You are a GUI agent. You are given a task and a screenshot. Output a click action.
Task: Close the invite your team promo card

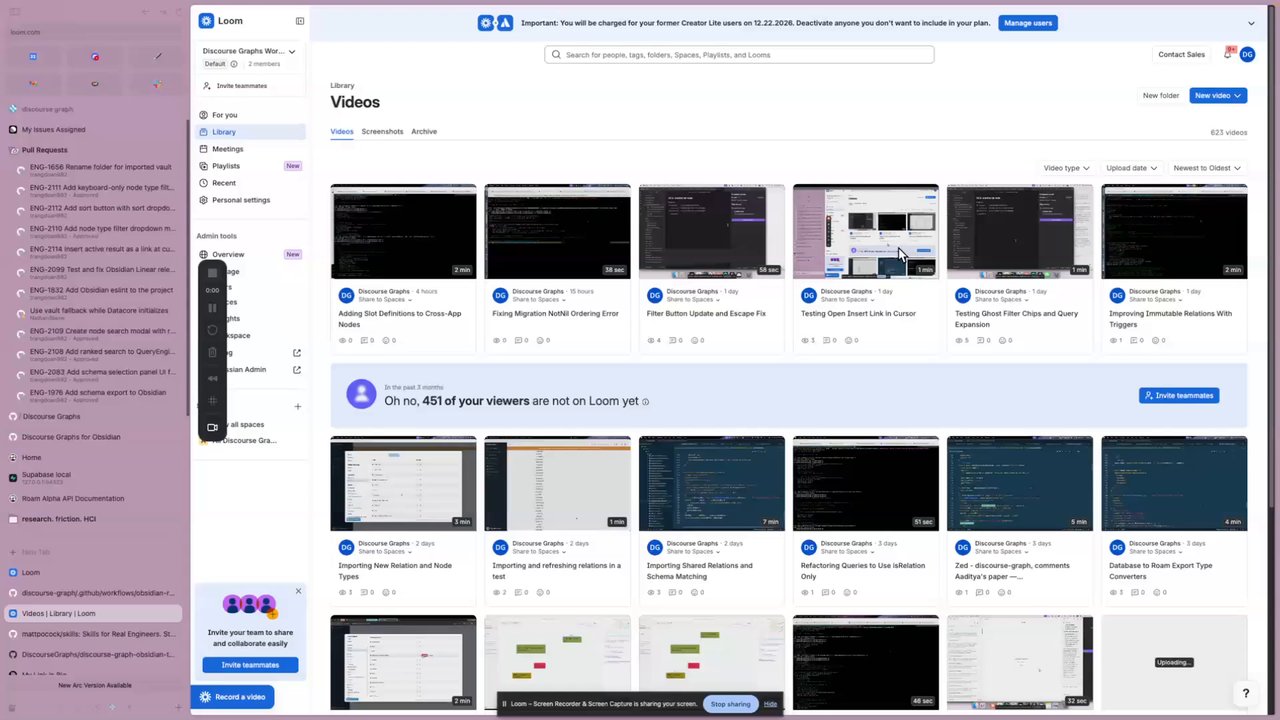pos(298,591)
